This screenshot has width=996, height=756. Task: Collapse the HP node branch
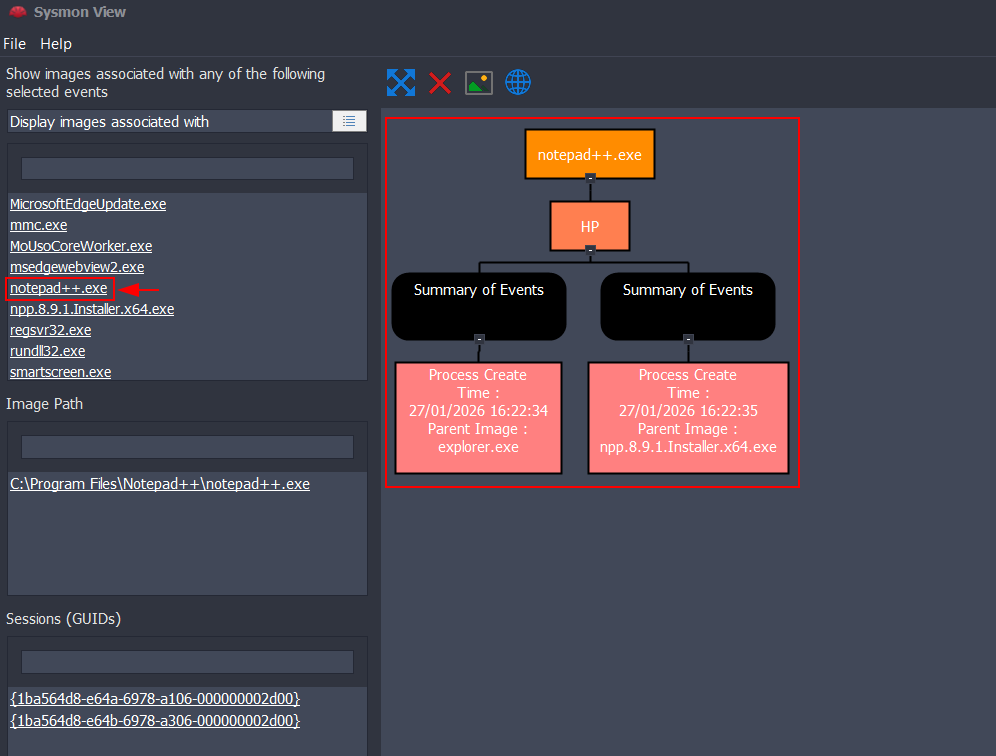pyautogui.click(x=590, y=249)
